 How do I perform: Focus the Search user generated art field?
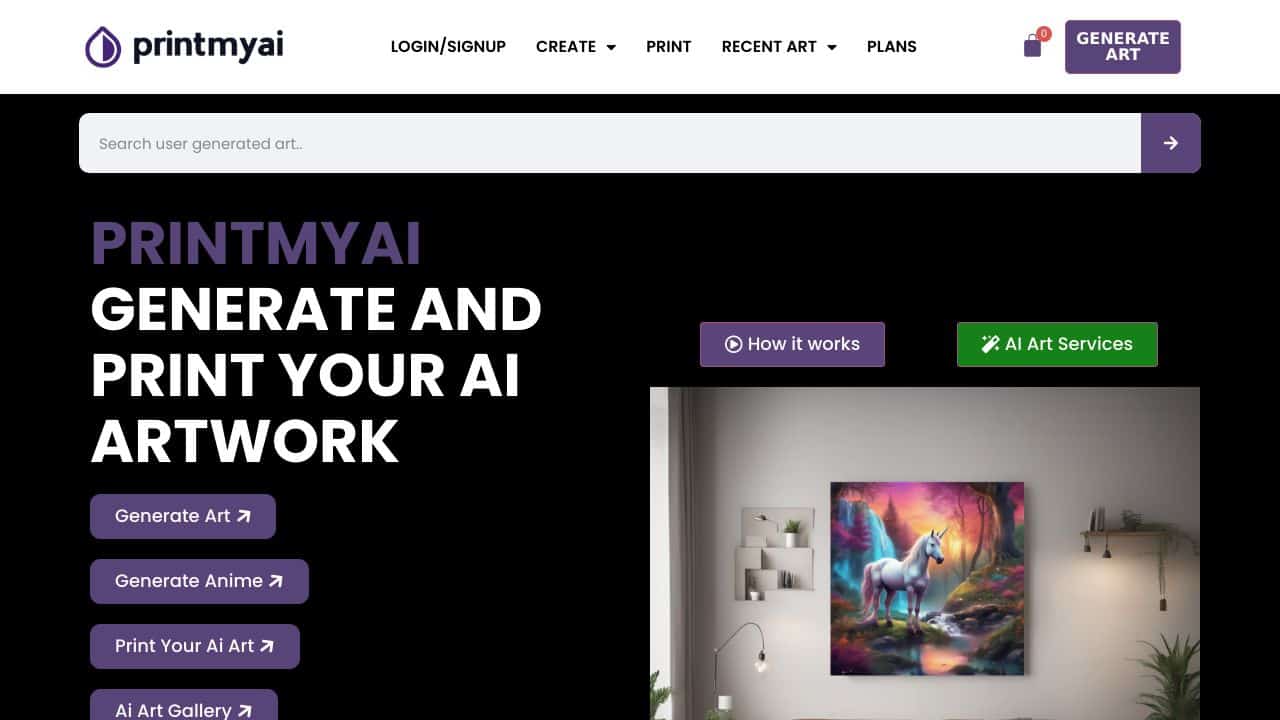pos(610,143)
